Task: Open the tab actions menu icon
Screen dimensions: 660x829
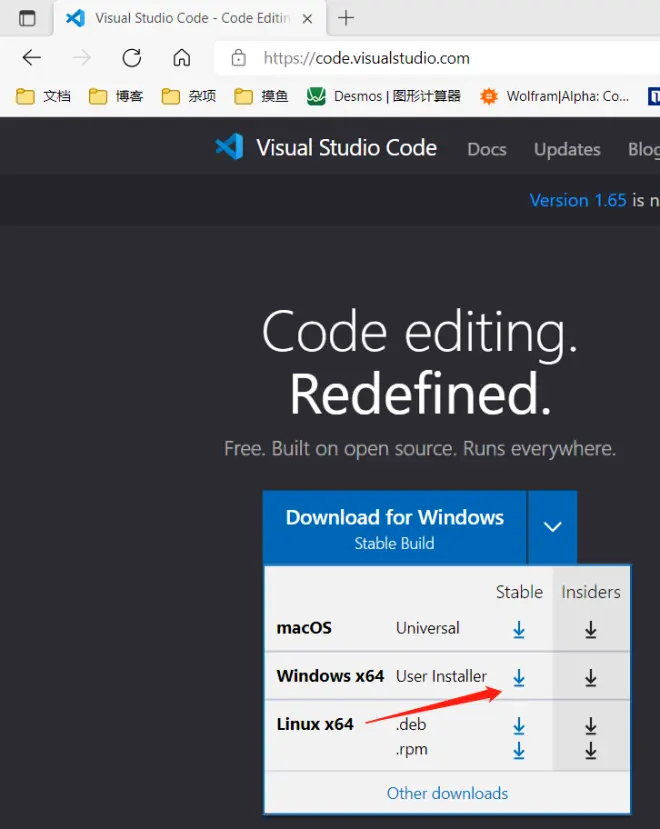Action: pyautogui.click(x=27, y=18)
